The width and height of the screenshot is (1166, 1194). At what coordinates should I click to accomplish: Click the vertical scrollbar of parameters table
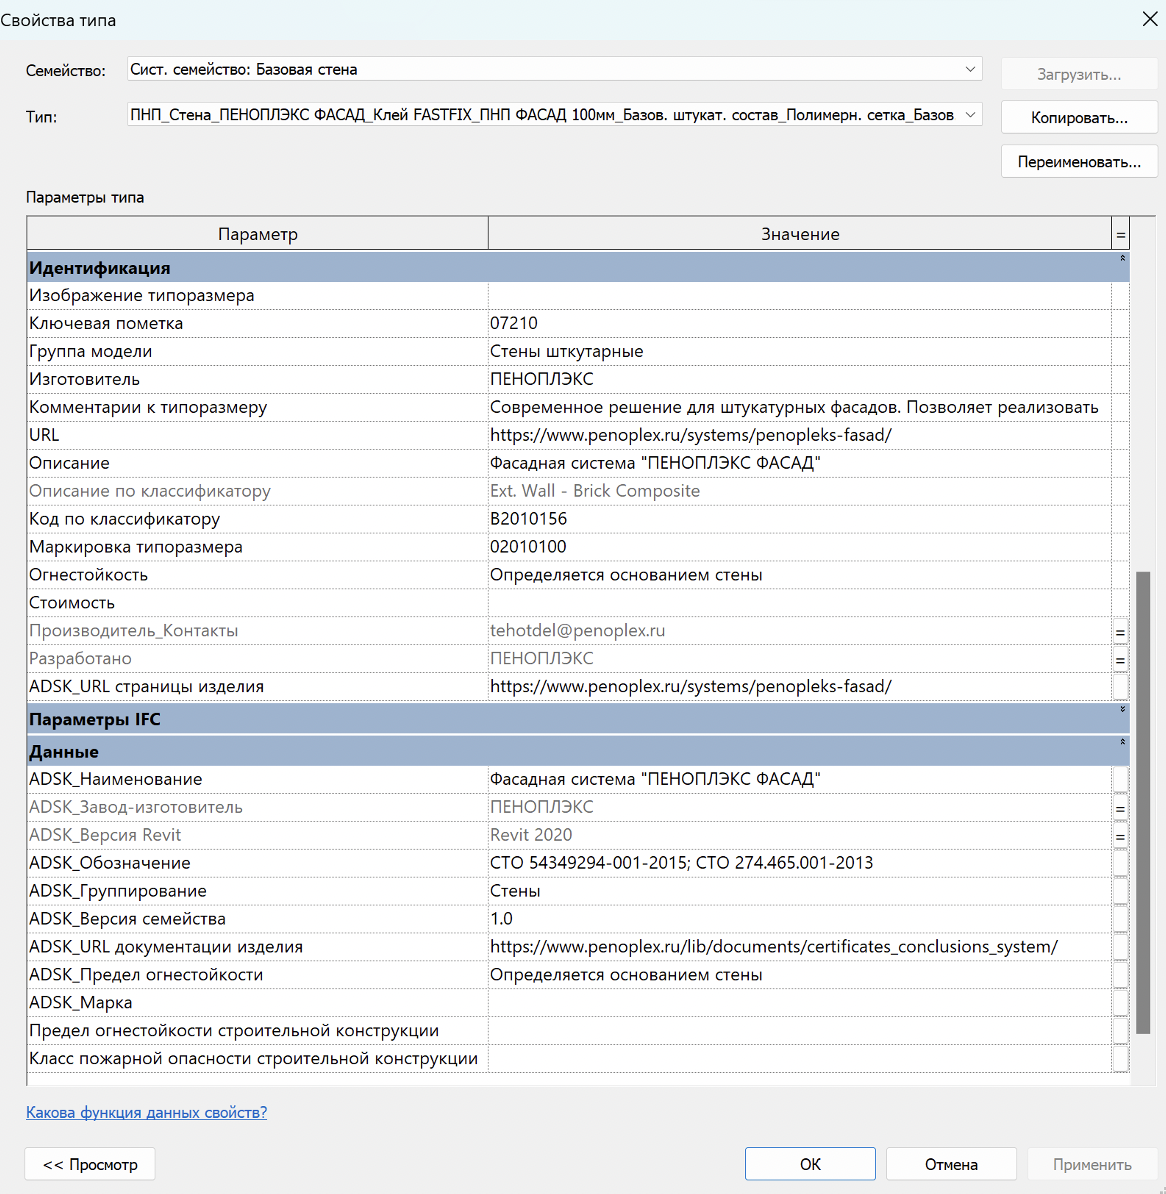pos(1143,800)
